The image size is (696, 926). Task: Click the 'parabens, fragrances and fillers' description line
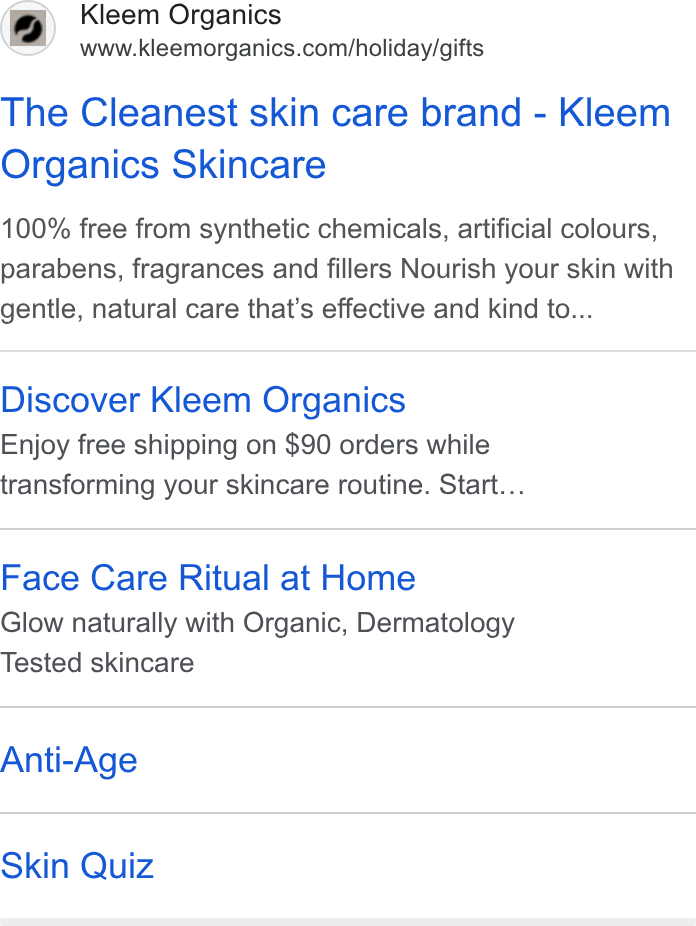click(336, 269)
